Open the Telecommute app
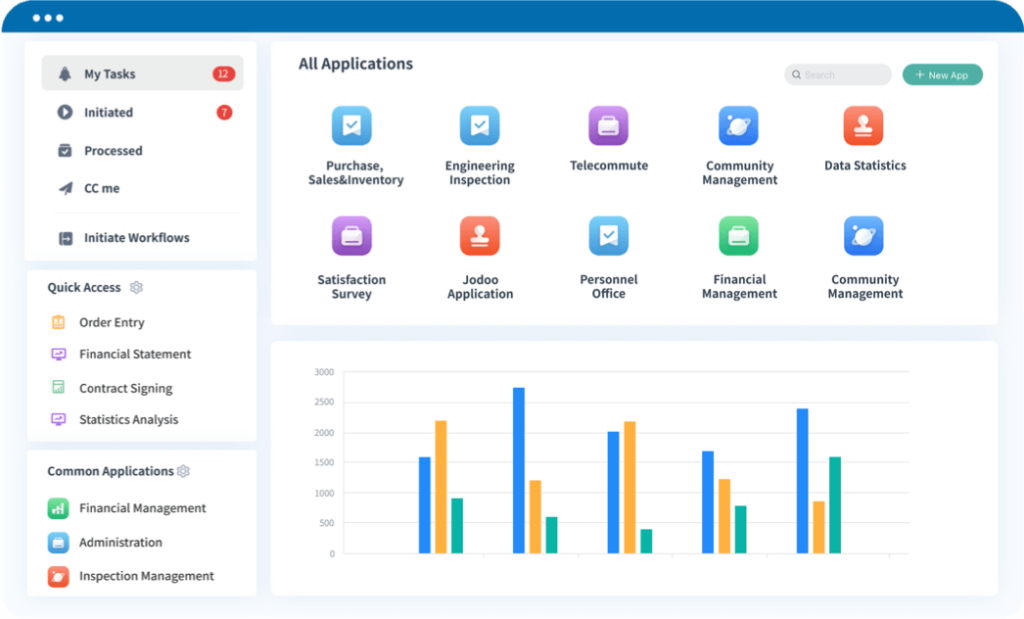This screenshot has height=619, width=1024. [x=608, y=125]
